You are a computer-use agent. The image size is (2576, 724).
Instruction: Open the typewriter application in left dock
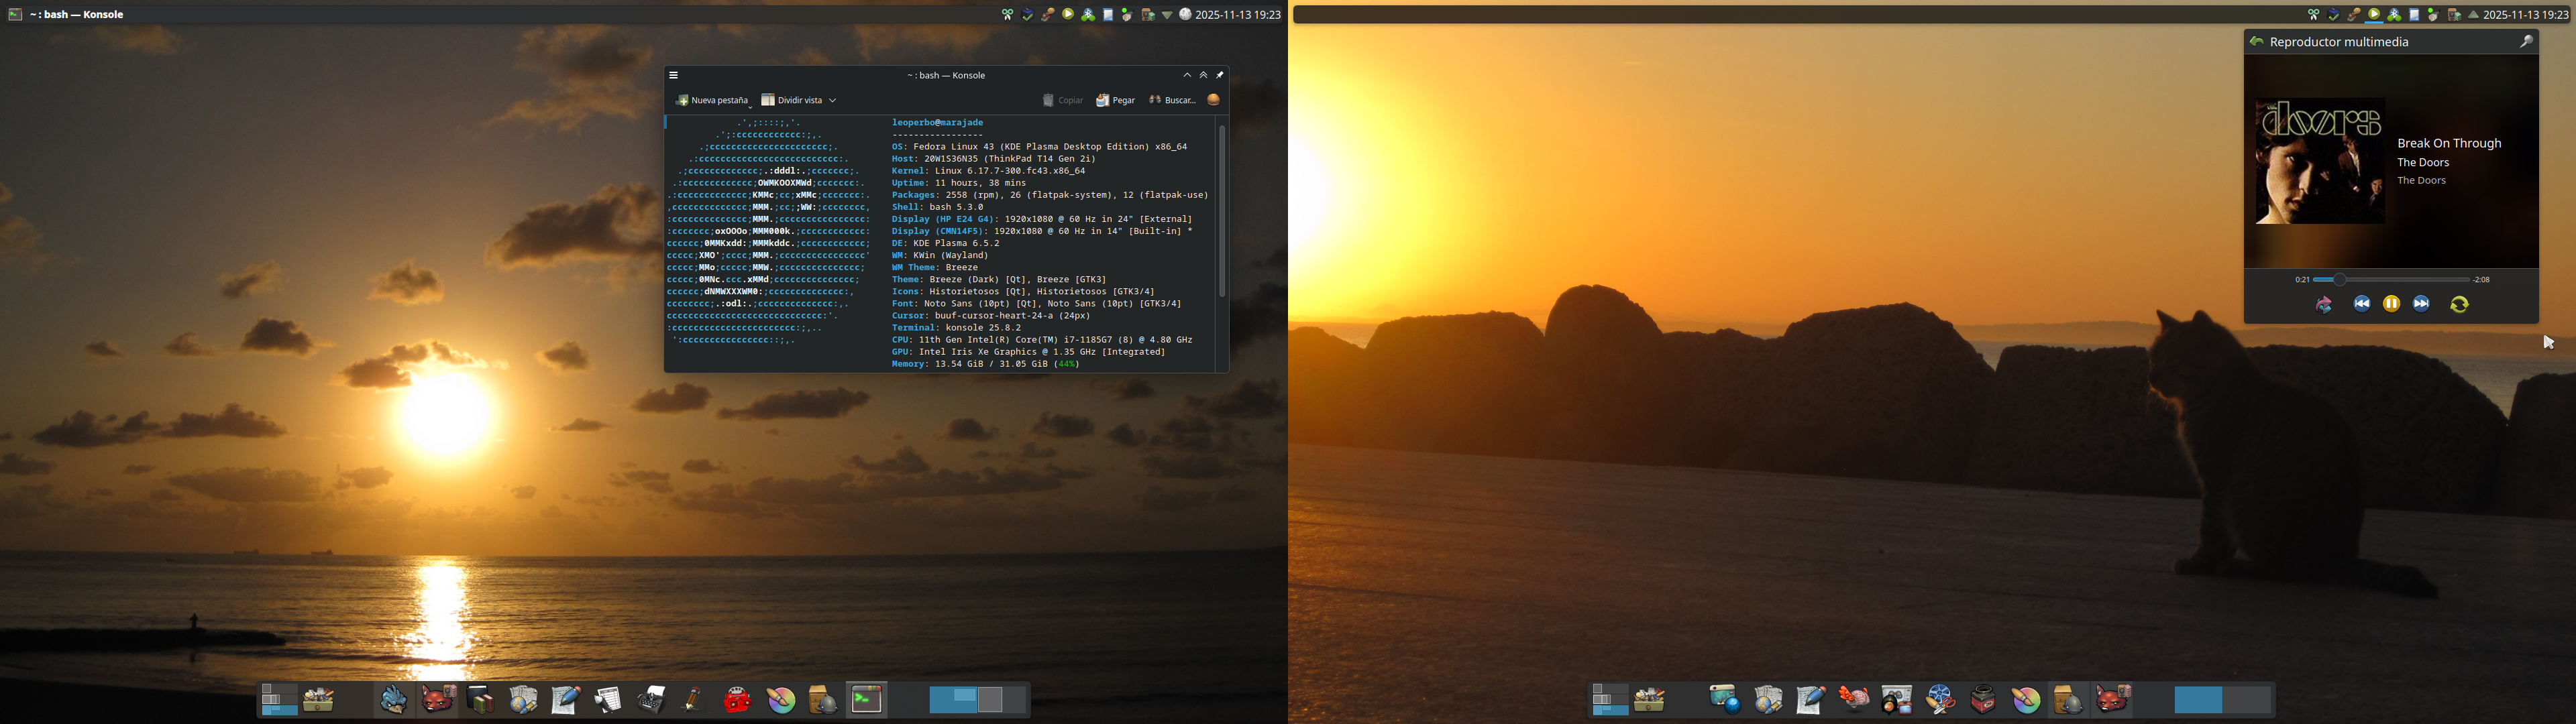(x=651, y=699)
